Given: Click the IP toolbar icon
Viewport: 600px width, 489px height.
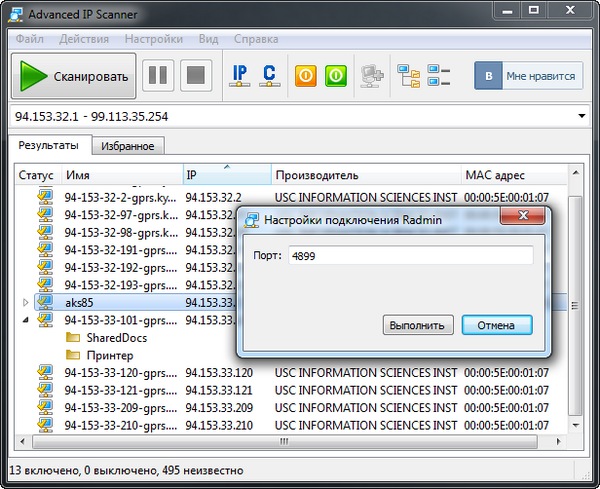Looking at the screenshot, I should (240, 76).
